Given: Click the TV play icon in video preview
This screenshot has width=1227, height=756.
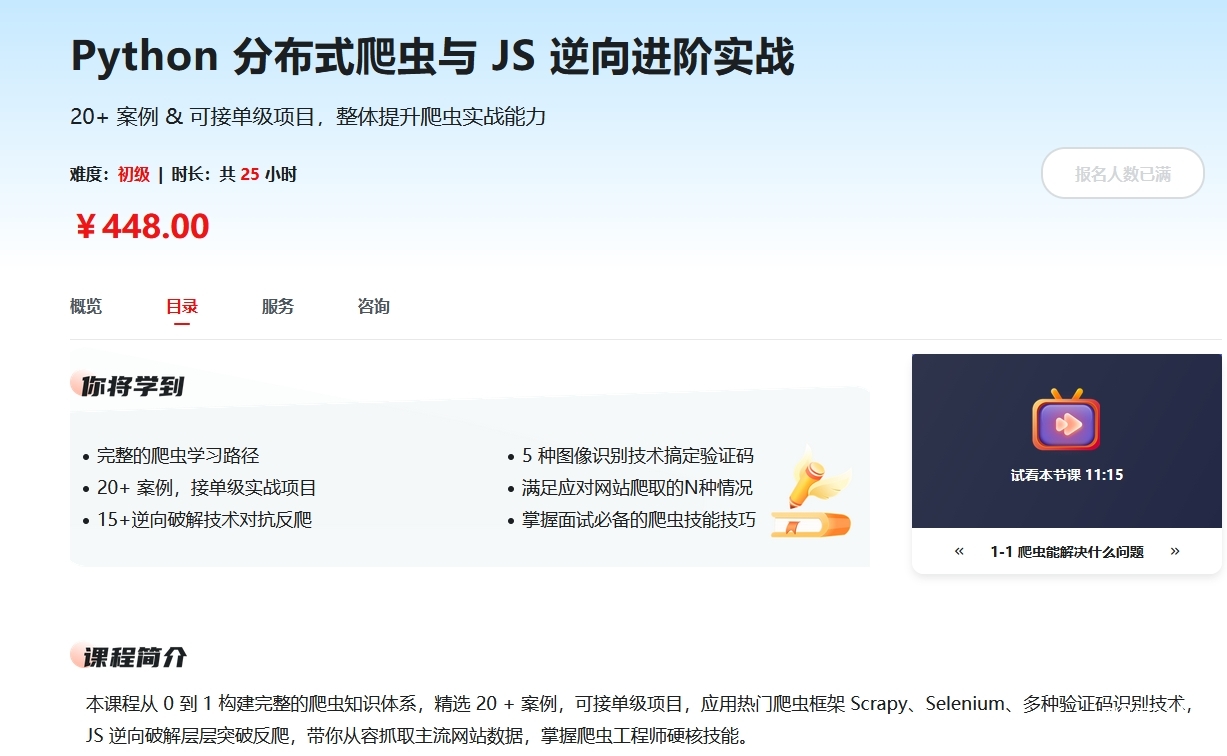Looking at the screenshot, I should tap(1066, 422).
